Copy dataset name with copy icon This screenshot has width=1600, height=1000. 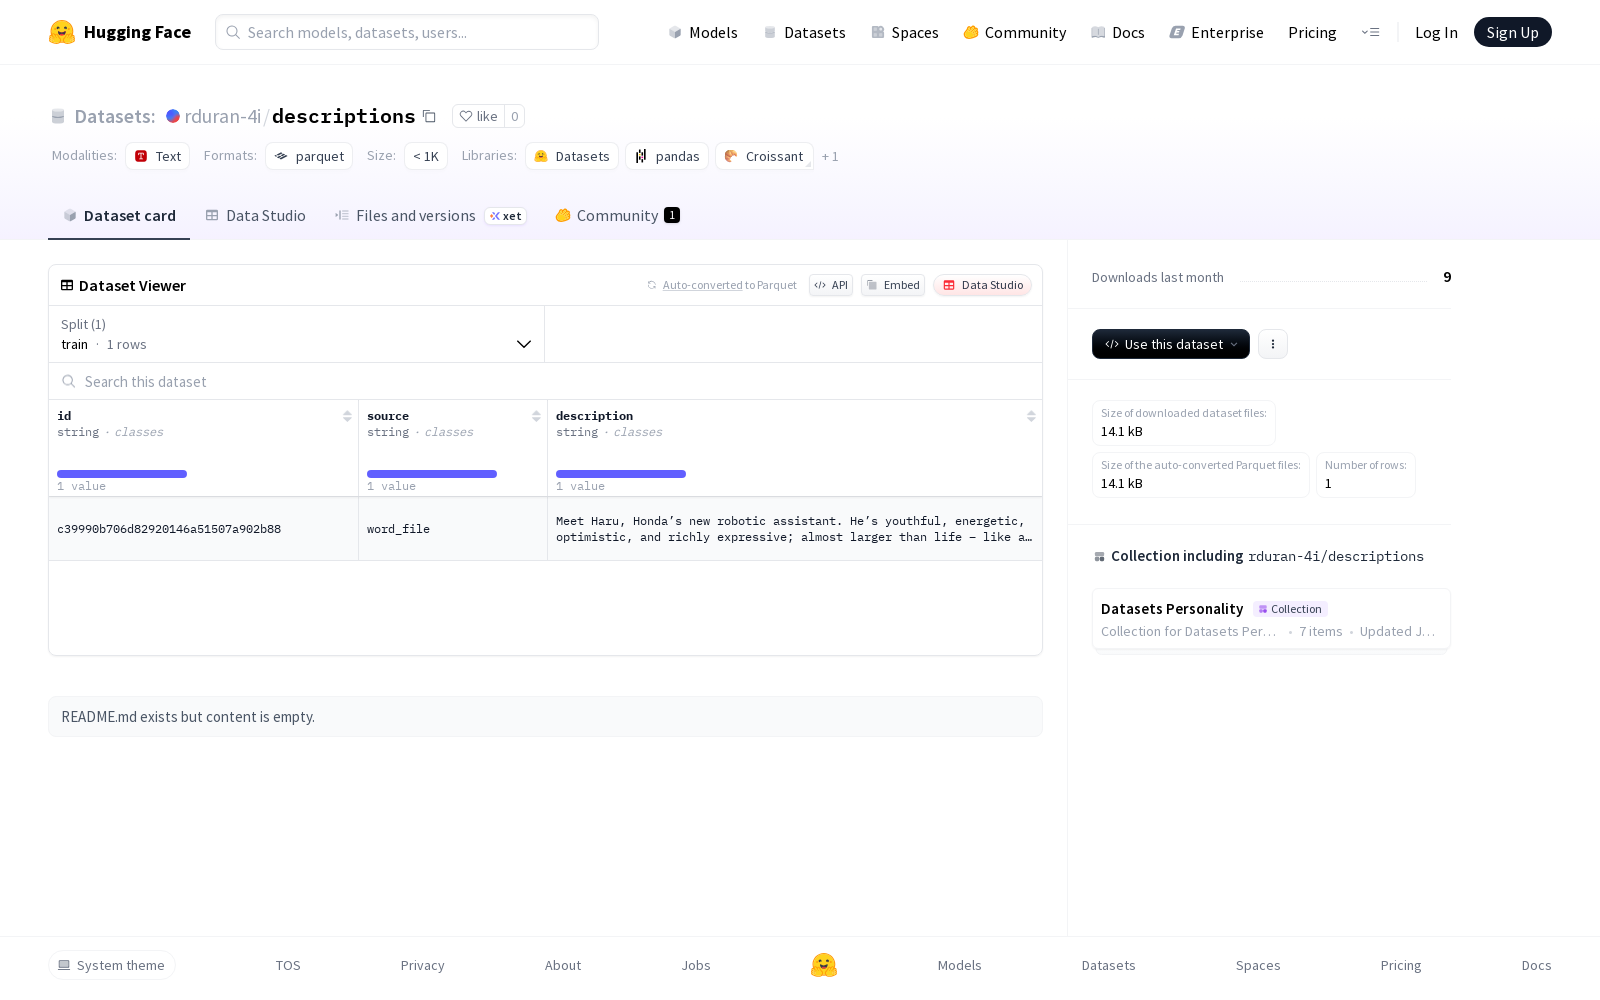coord(429,116)
